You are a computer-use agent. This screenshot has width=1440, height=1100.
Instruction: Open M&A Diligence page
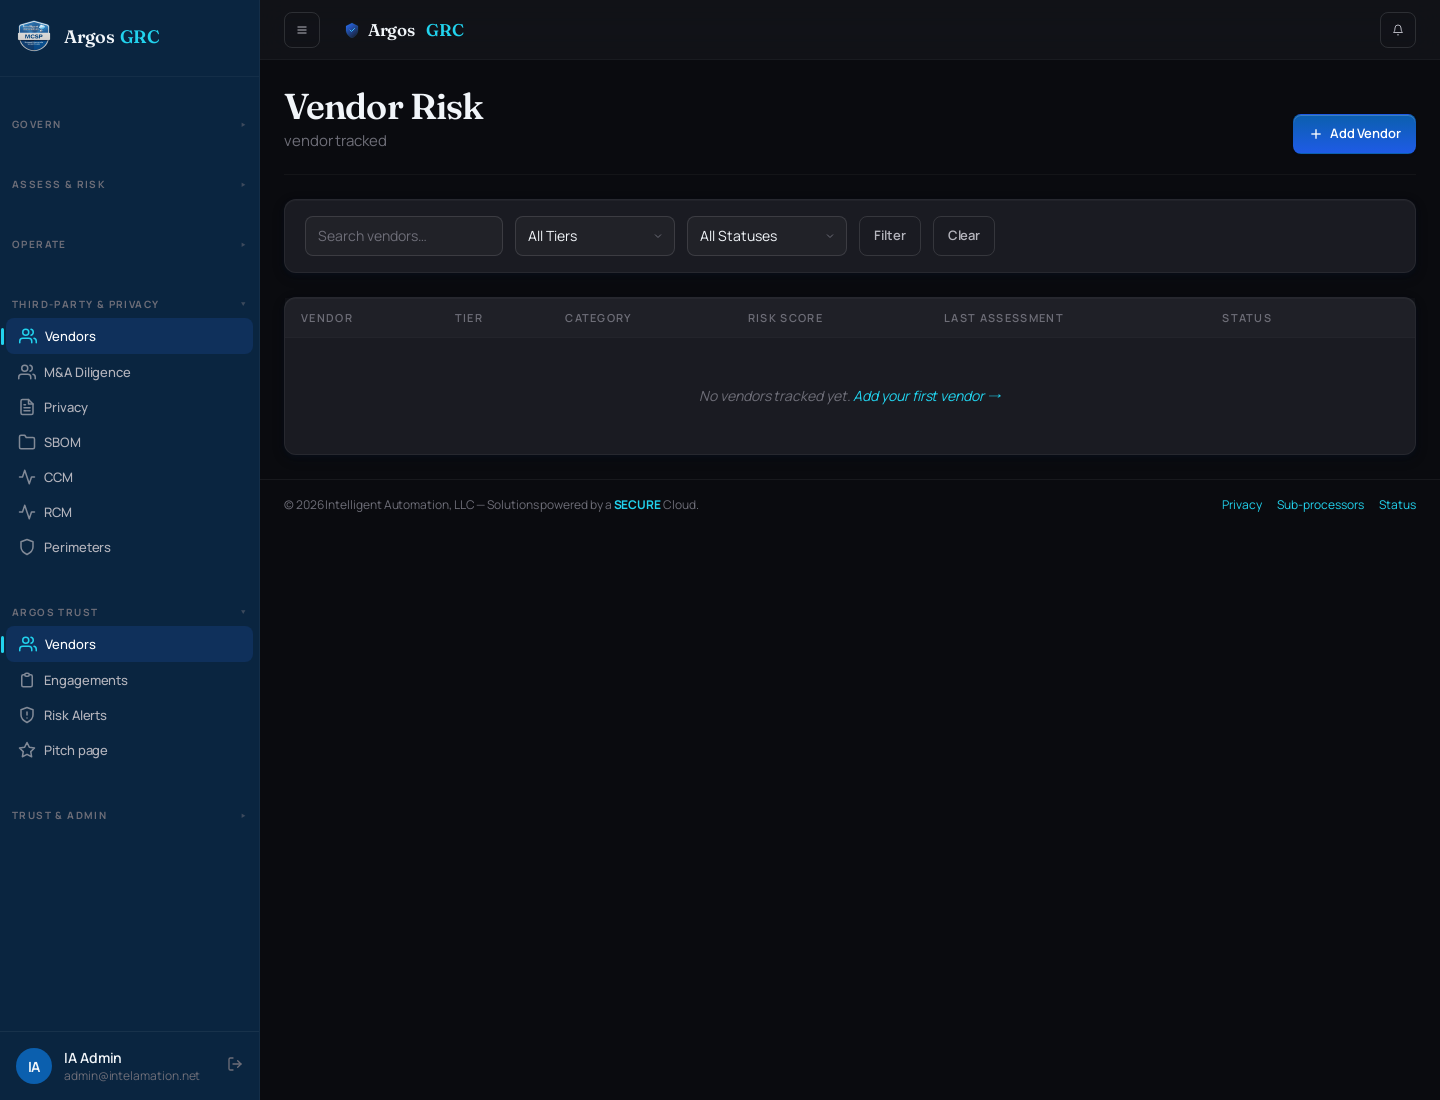[x=130, y=372]
